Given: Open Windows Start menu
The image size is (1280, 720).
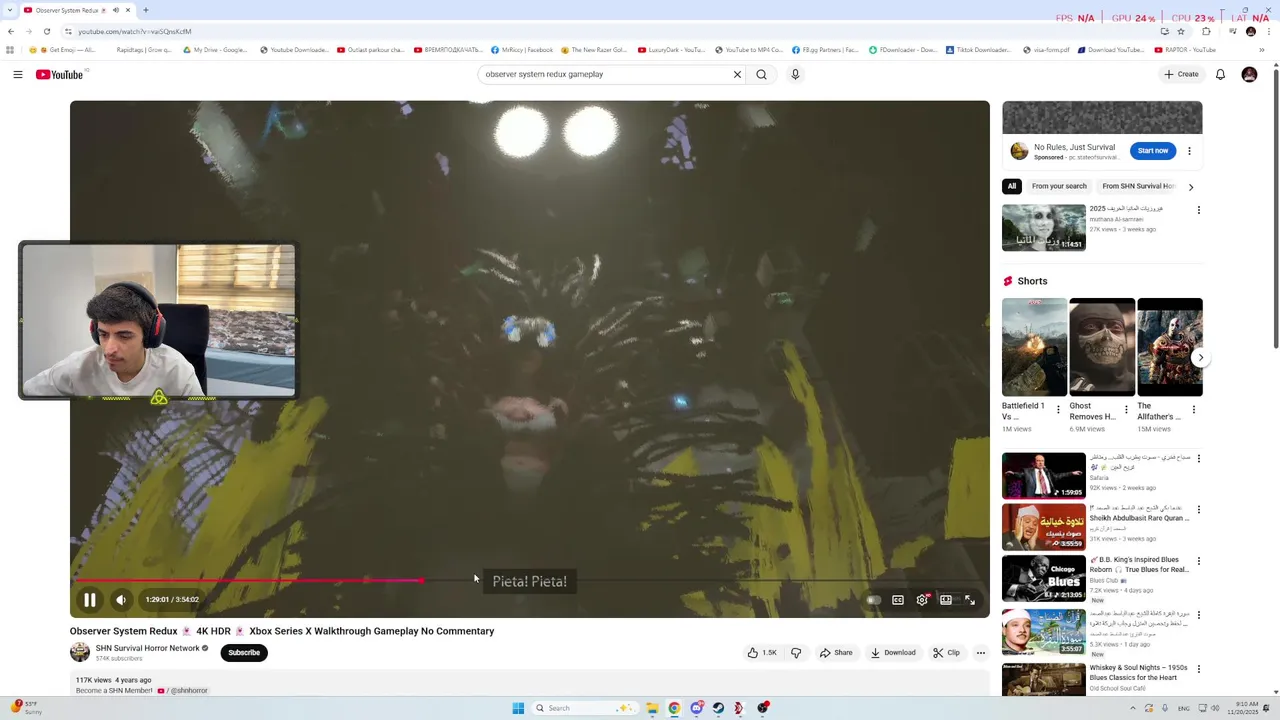Looking at the screenshot, I should click(x=518, y=708).
